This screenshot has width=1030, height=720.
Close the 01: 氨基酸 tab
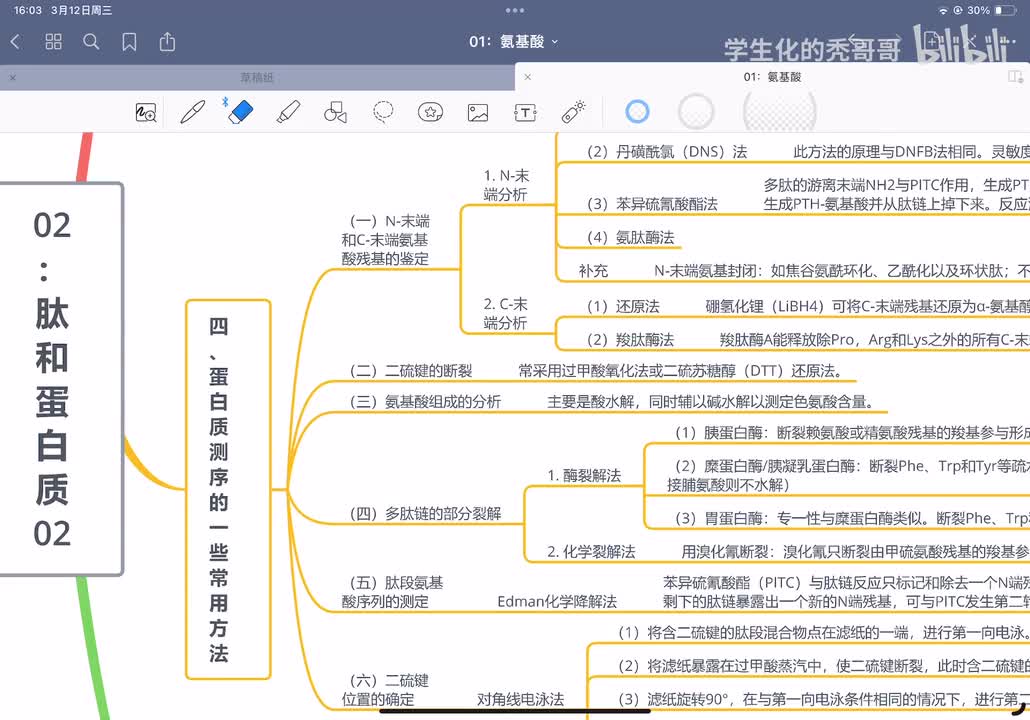pos(527,77)
